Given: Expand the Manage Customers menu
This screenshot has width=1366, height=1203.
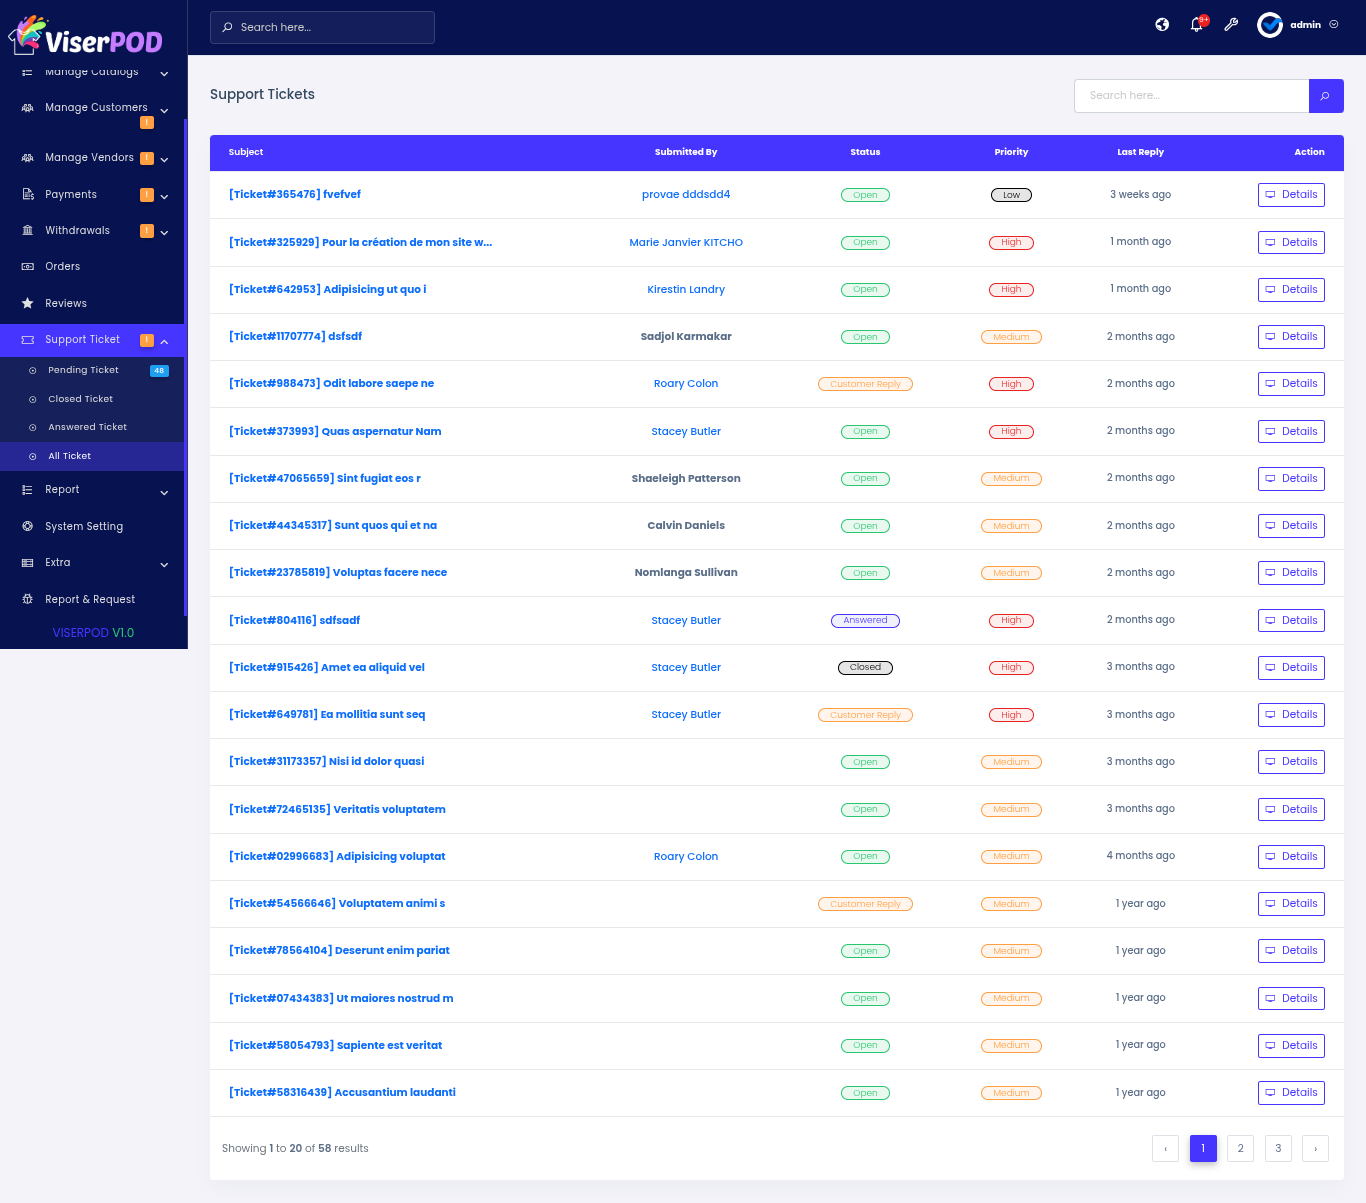Looking at the screenshot, I should 95,108.
